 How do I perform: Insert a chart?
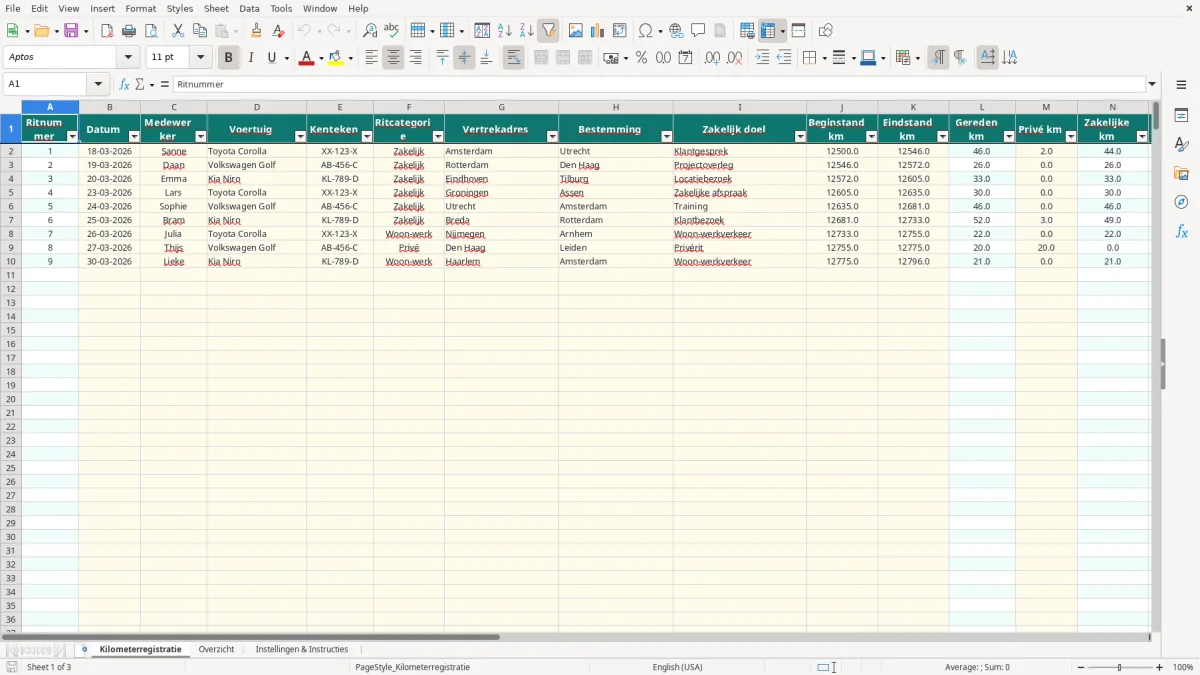[598, 31]
